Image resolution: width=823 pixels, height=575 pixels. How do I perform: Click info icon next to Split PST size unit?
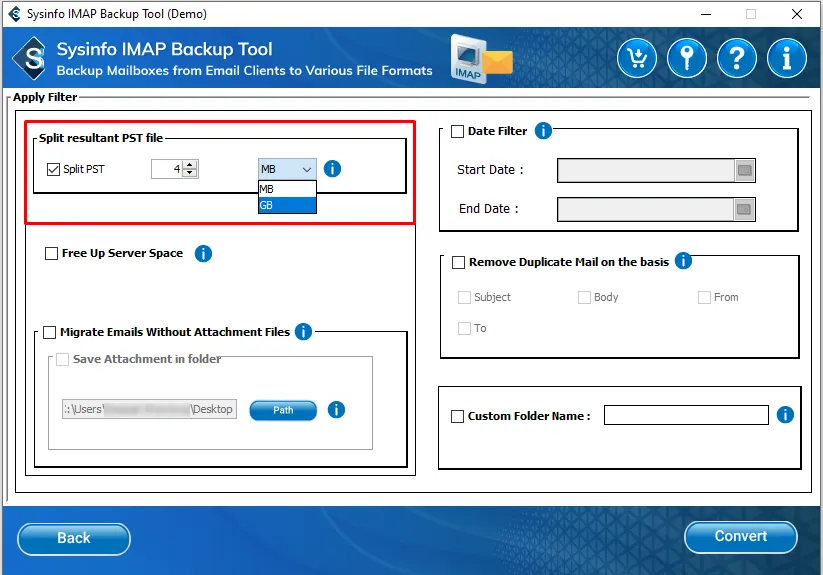coord(332,168)
